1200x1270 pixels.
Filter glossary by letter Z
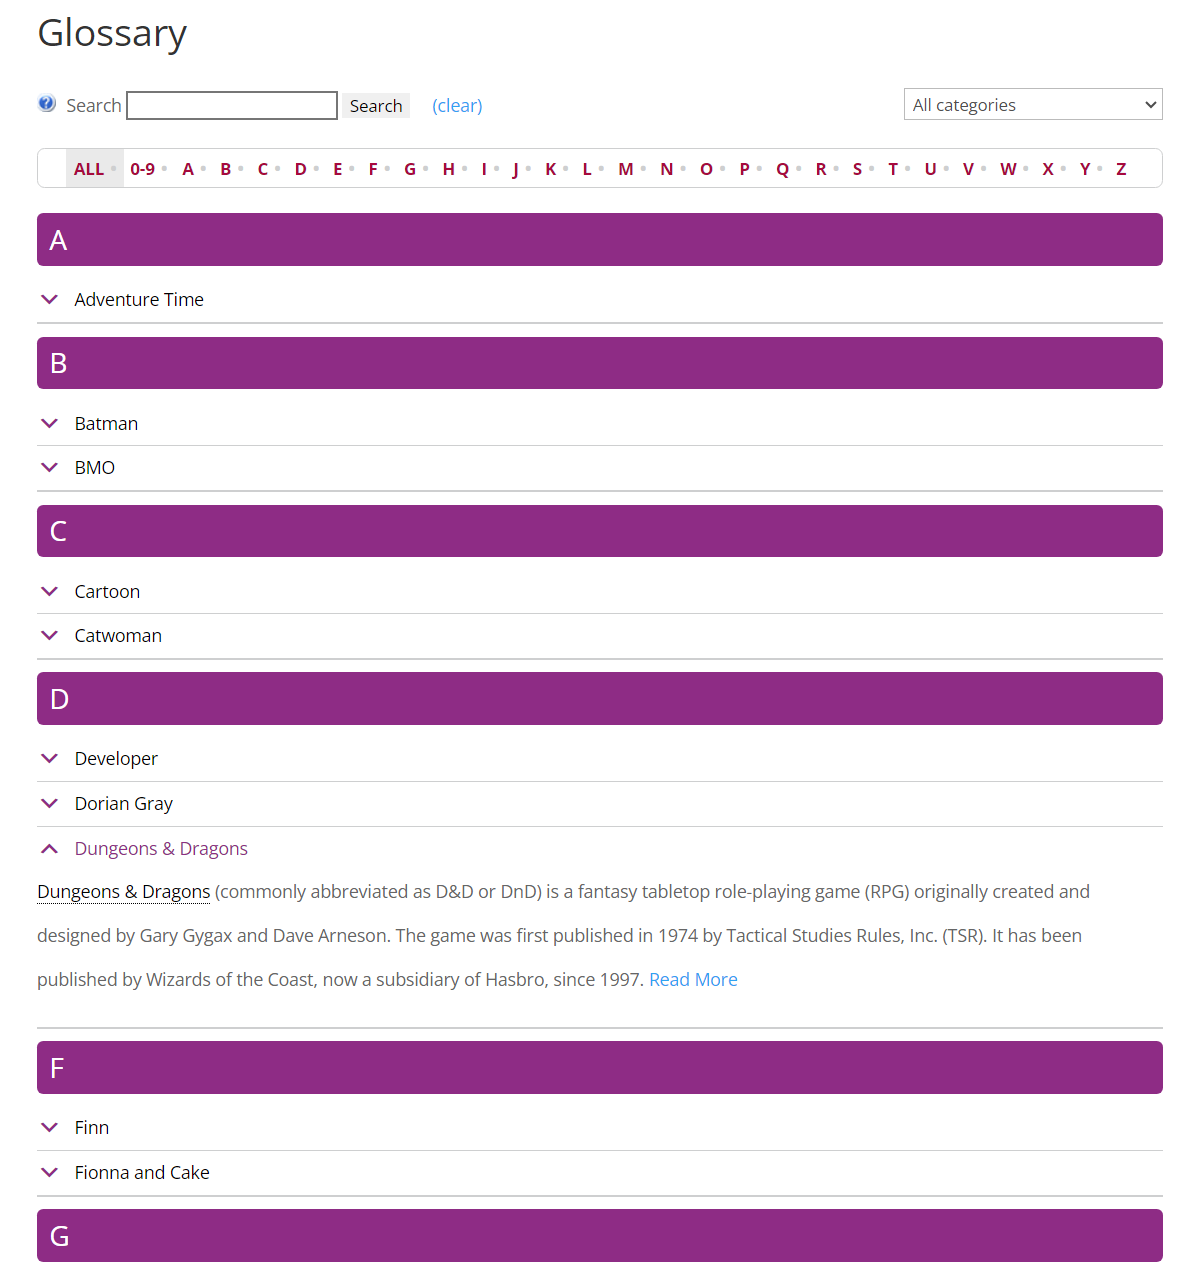point(1121,169)
